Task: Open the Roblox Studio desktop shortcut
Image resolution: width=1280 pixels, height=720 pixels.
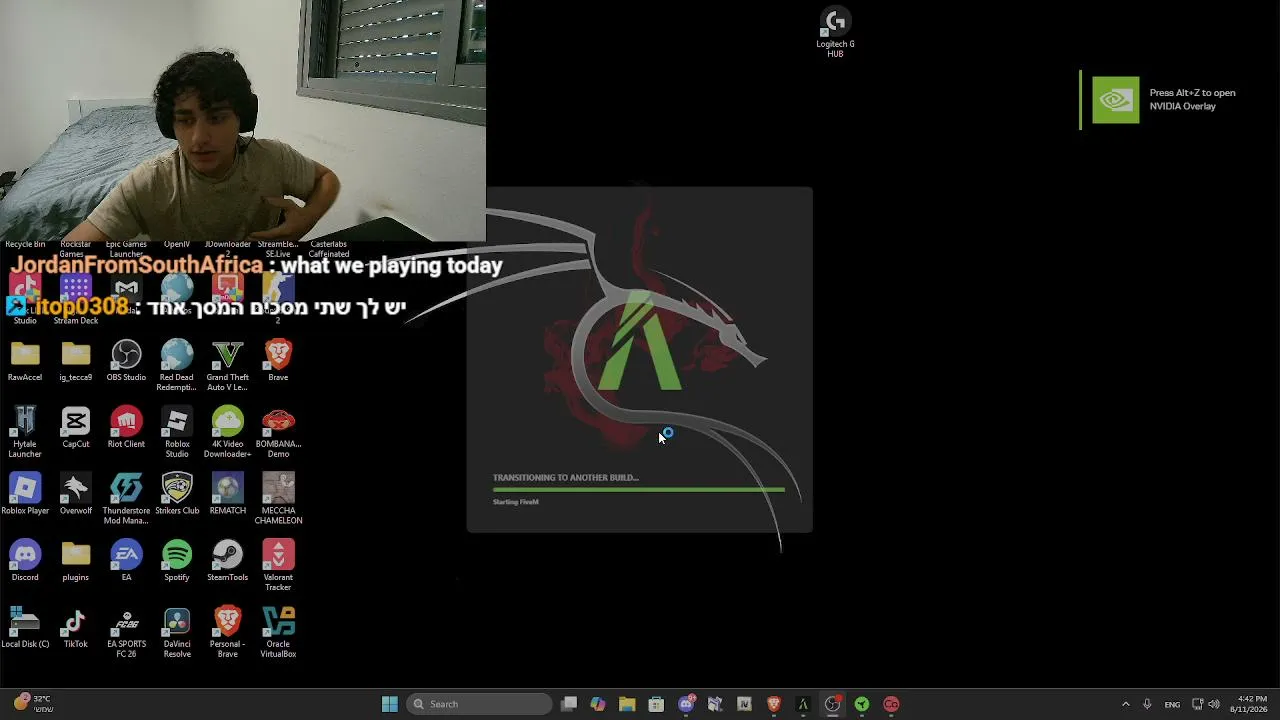Action: (x=177, y=433)
